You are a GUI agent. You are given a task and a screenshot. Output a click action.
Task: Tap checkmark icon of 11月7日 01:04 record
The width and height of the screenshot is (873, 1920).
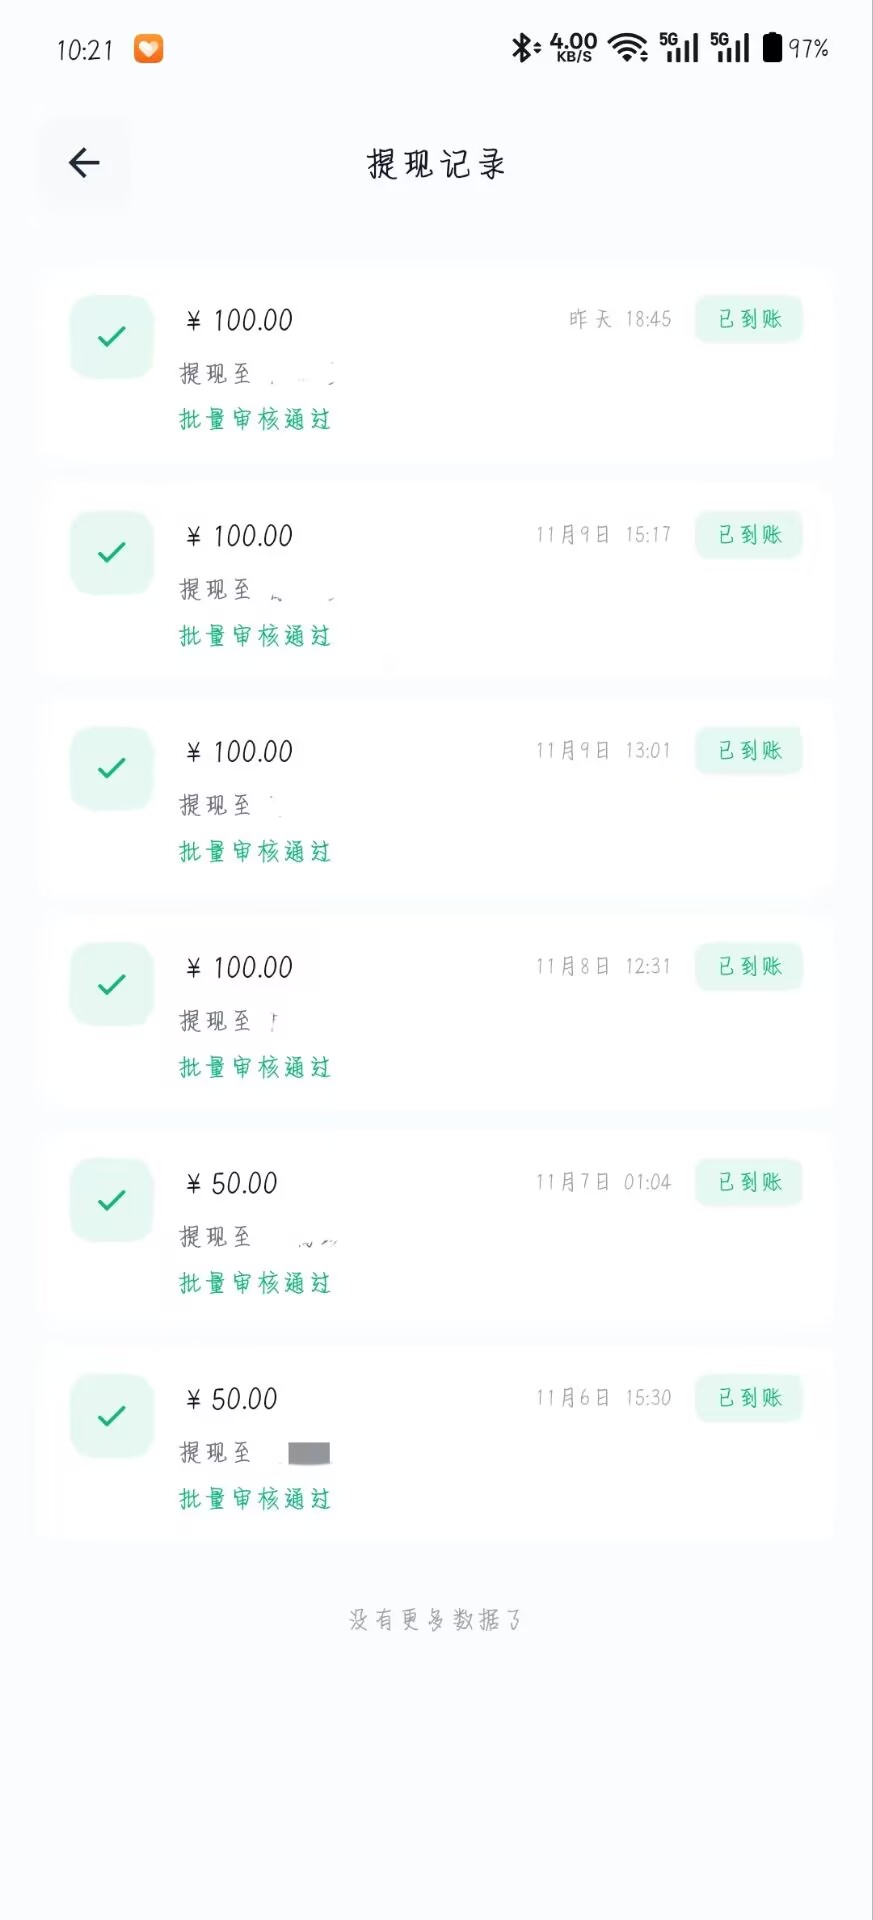coord(112,1200)
